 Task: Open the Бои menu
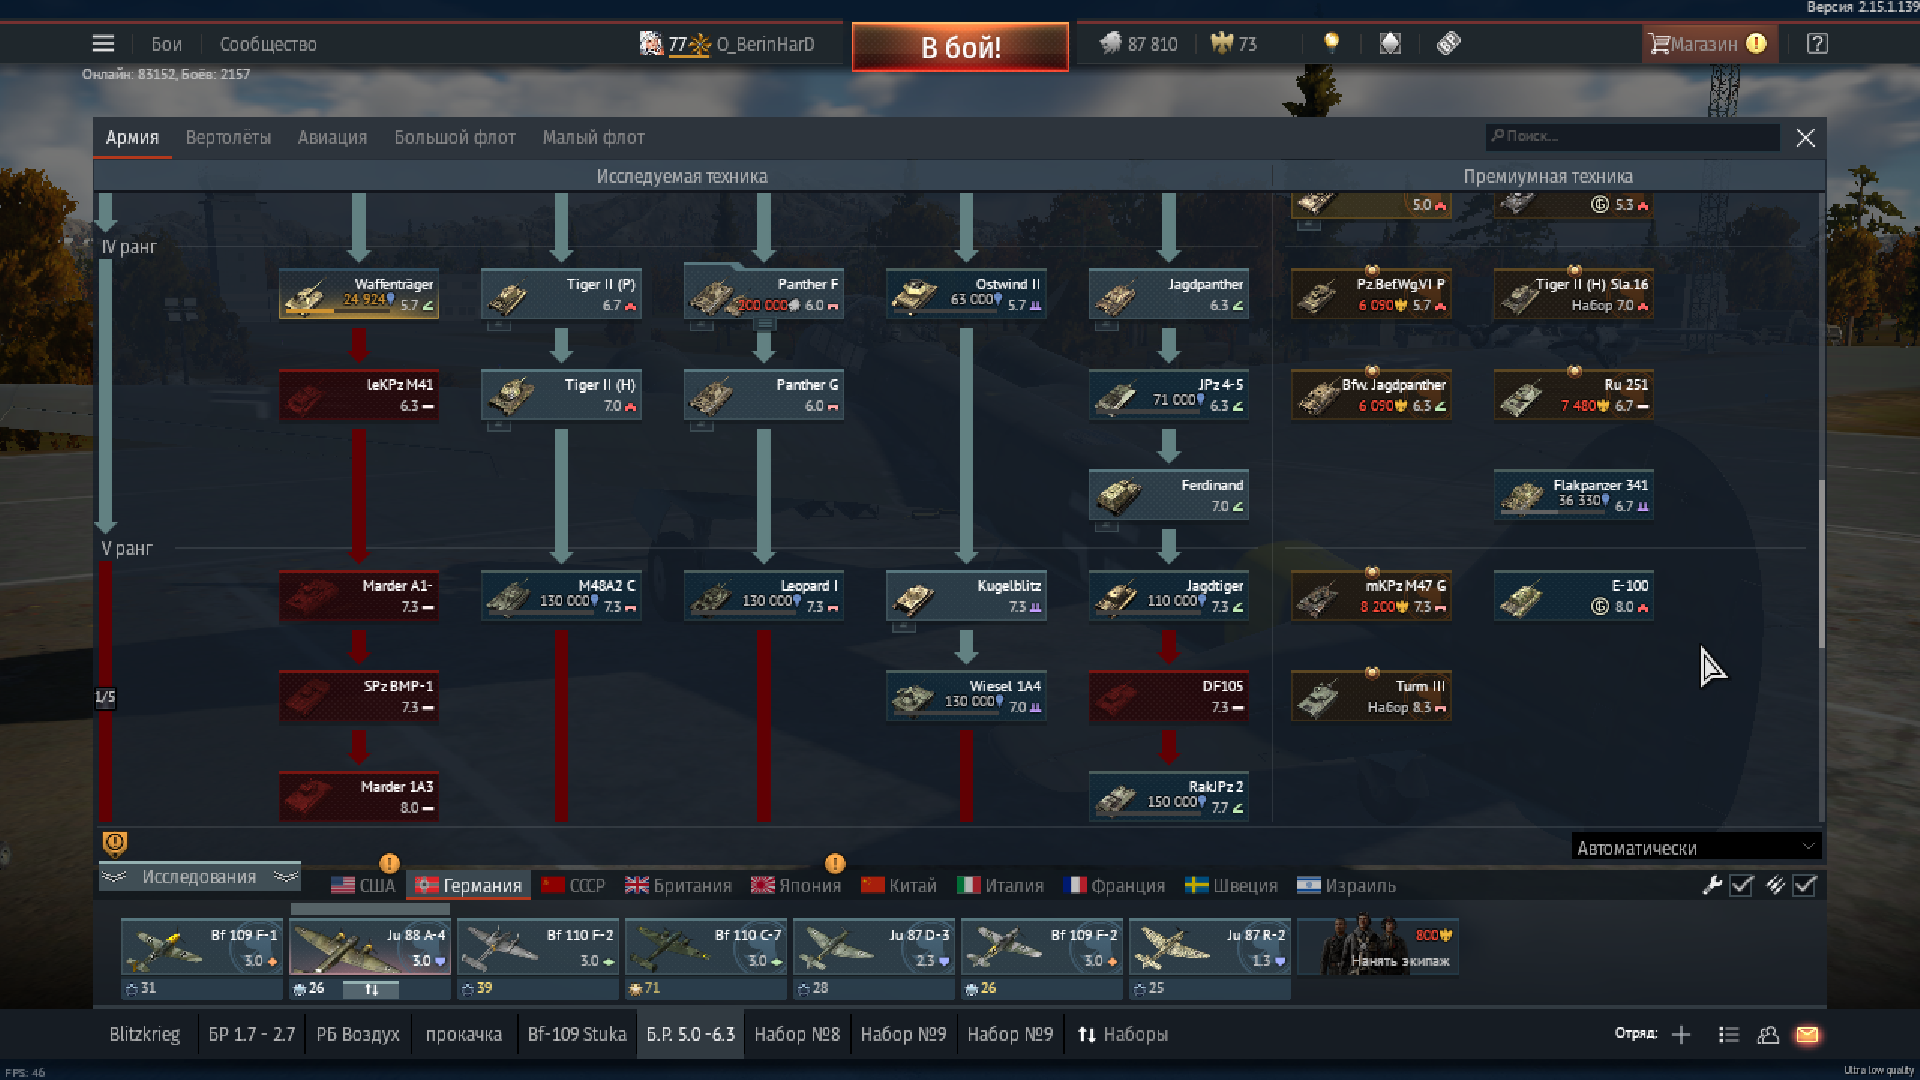pyautogui.click(x=166, y=44)
